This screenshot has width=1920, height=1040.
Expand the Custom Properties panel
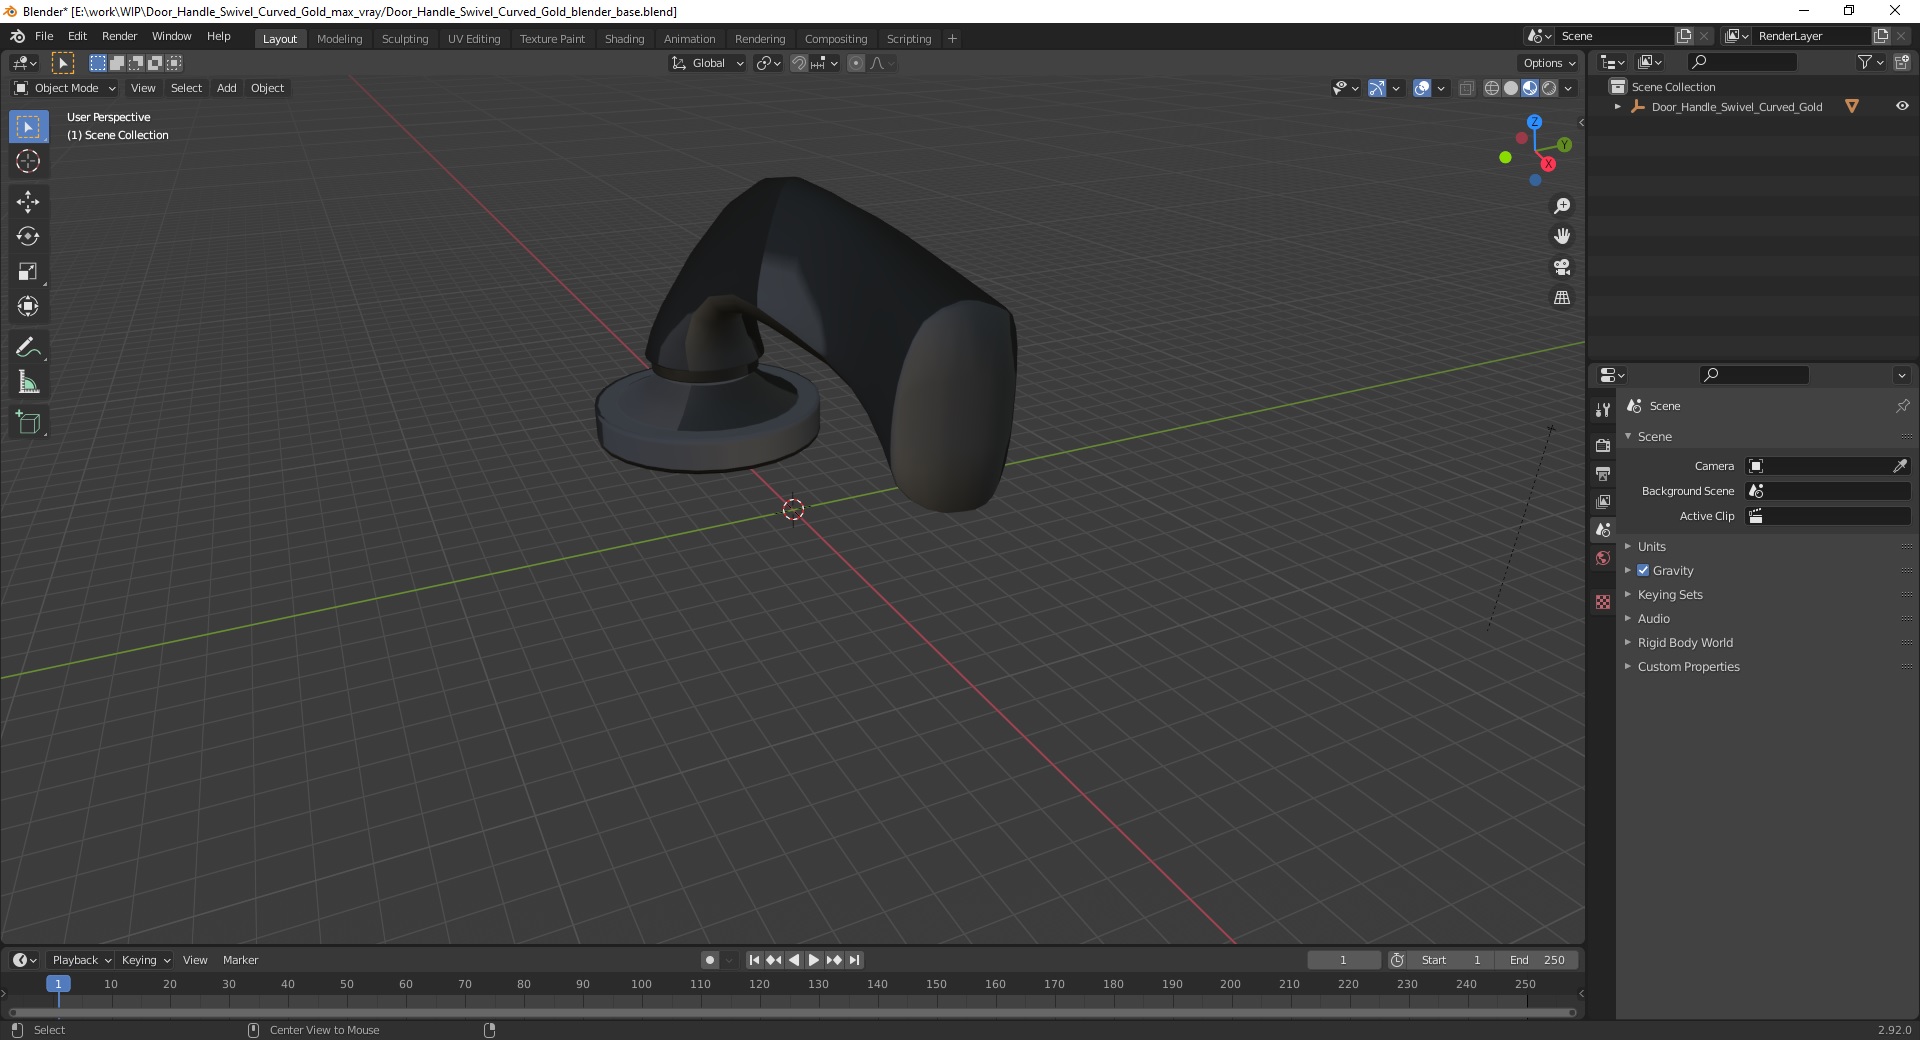(x=1688, y=666)
